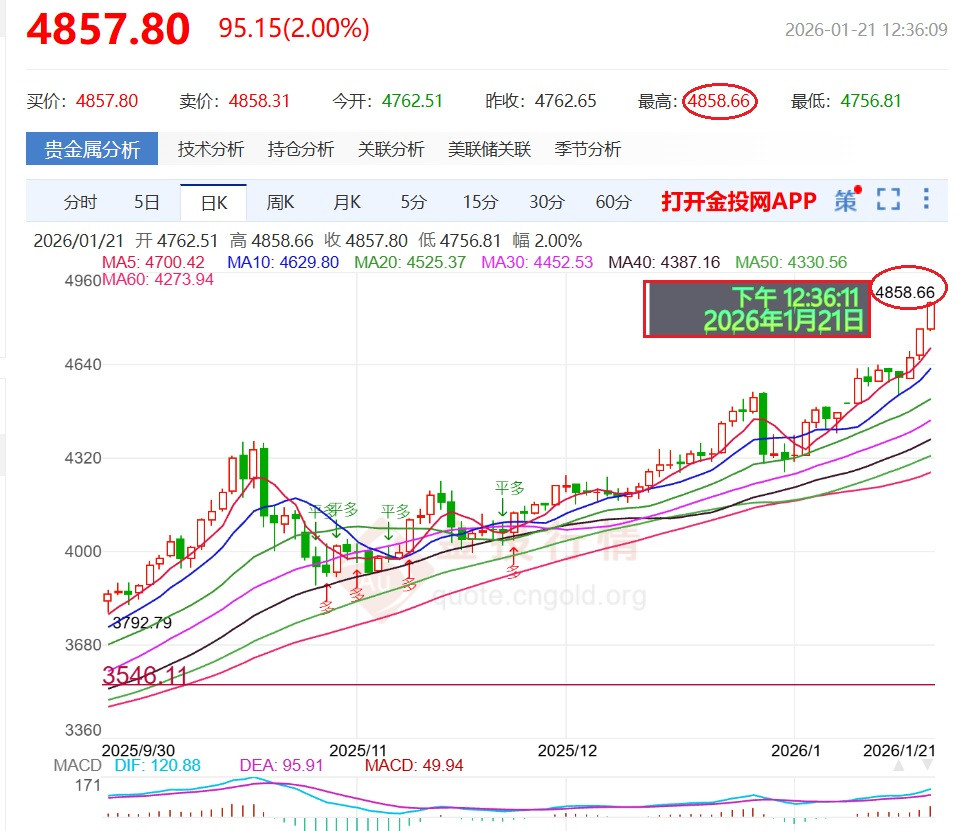Select the 日K chart period
Image resolution: width=959 pixels, height=831 pixels.
coord(213,202)
